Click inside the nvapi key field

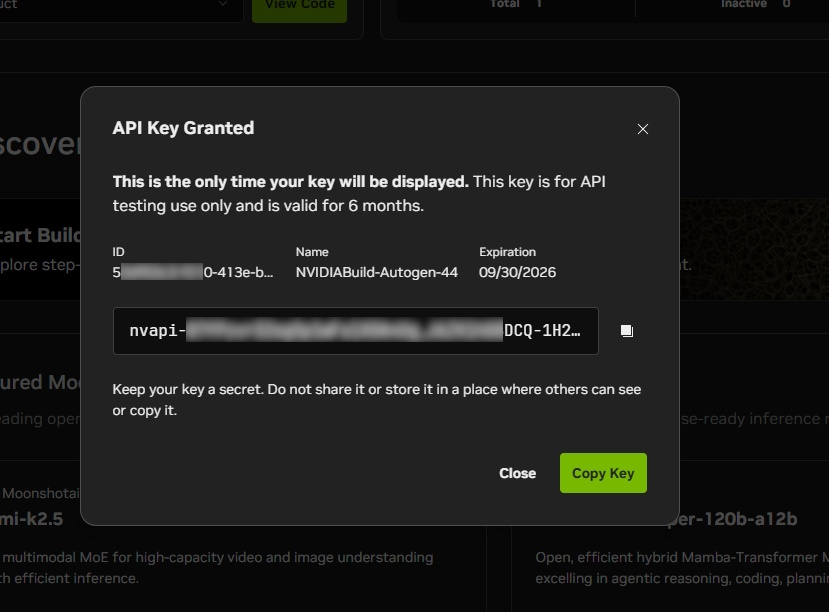356,331
